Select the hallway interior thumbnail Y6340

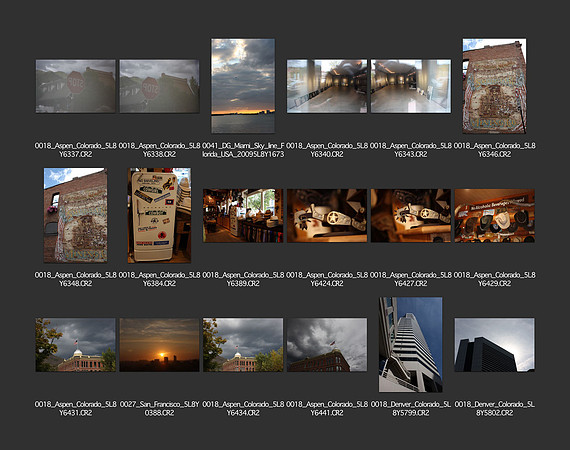tap(327, 86)
